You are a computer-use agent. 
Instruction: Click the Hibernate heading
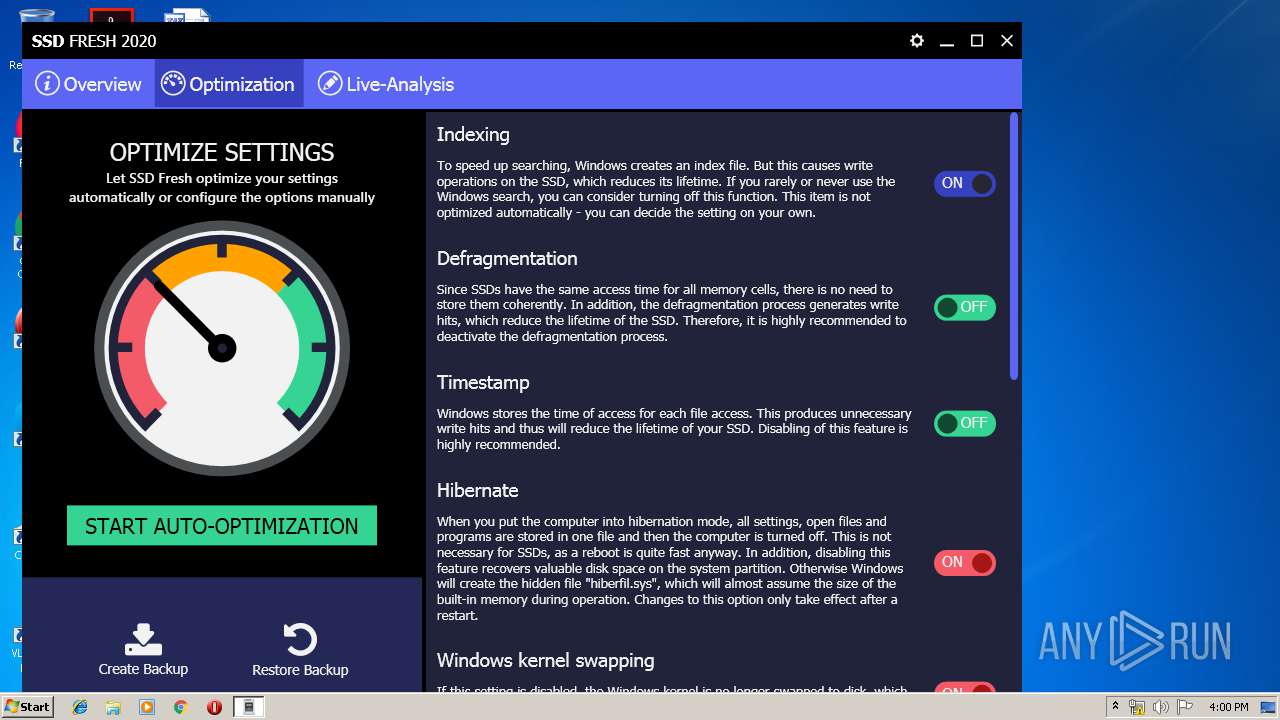click(478, 490)
